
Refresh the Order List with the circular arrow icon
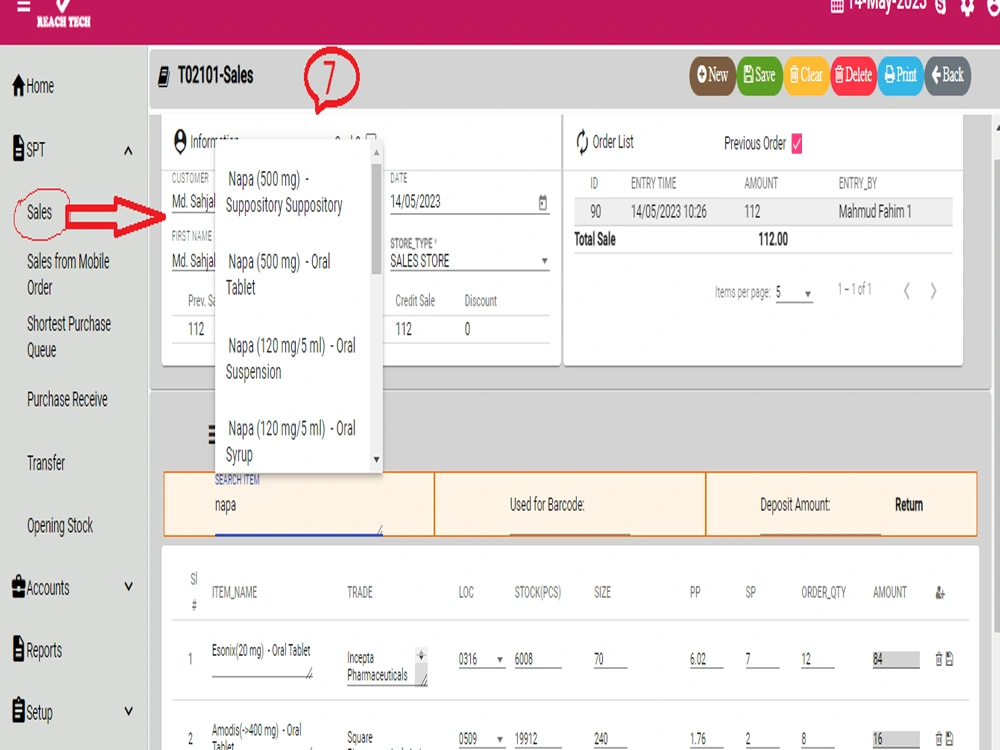point(582,142)
